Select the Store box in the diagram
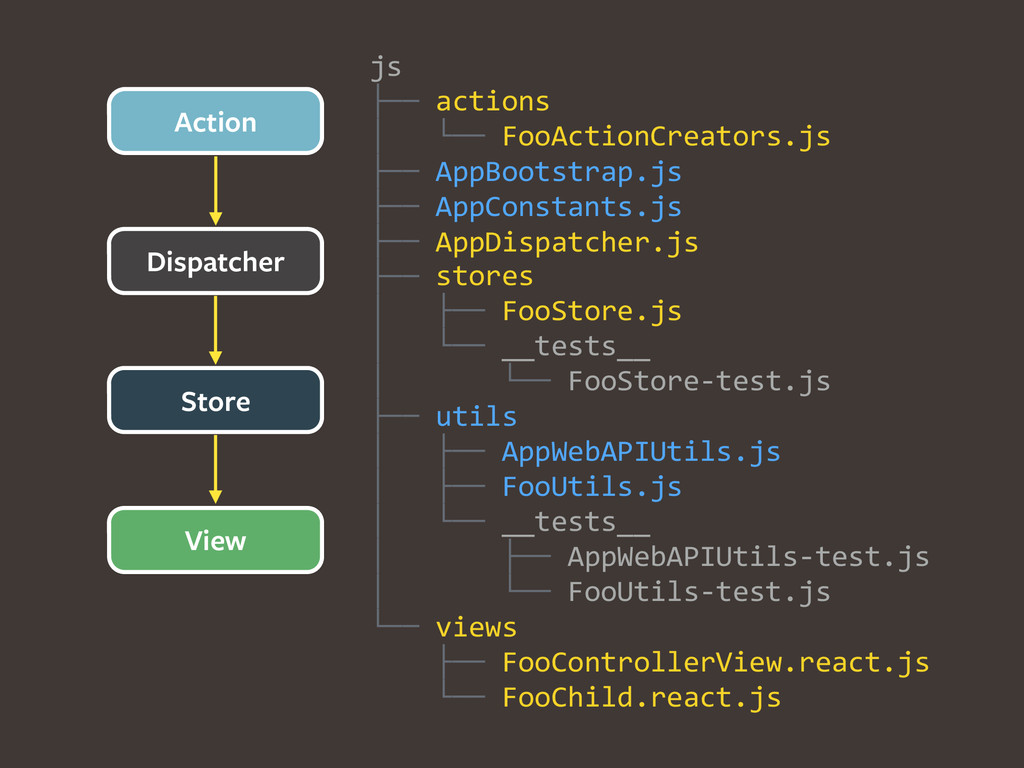Viewport: 1024px width, 768px height. tap(215, 402)
